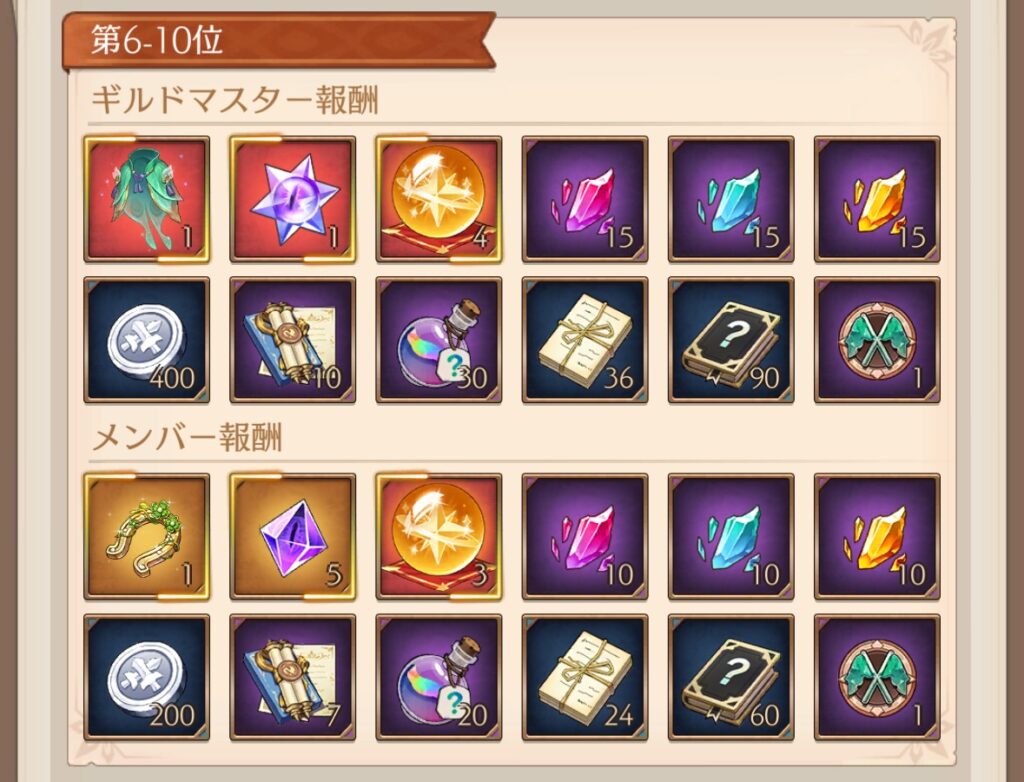Tap the mystery book reward showing 90
1024x782 pixels.
click(731, 340)
